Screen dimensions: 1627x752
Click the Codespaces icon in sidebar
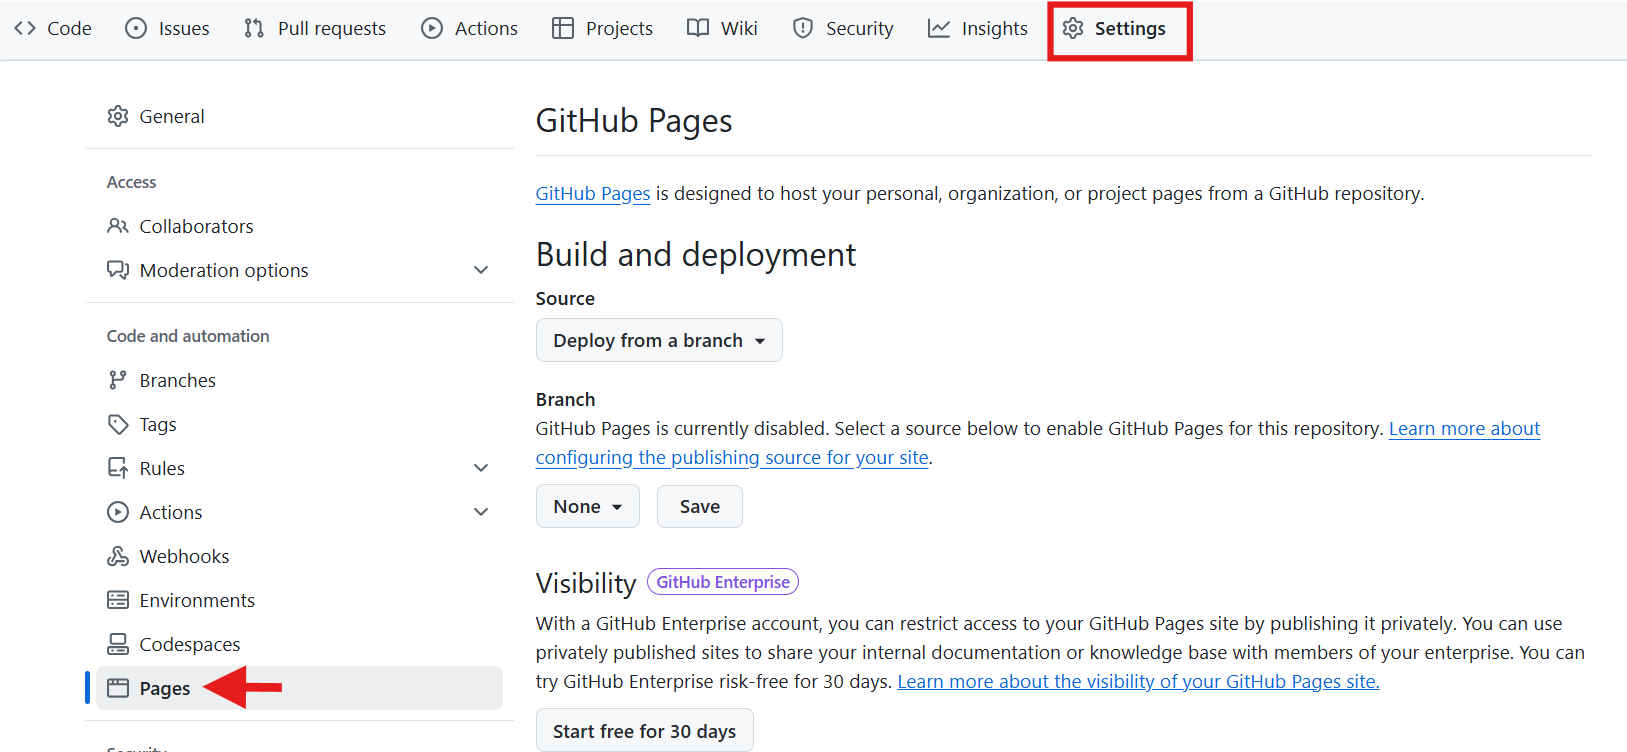(x=118, y=644)
